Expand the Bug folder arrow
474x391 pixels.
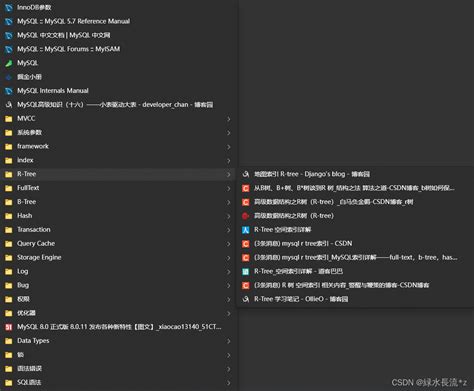pyautogui.click(x=229, y=286)
